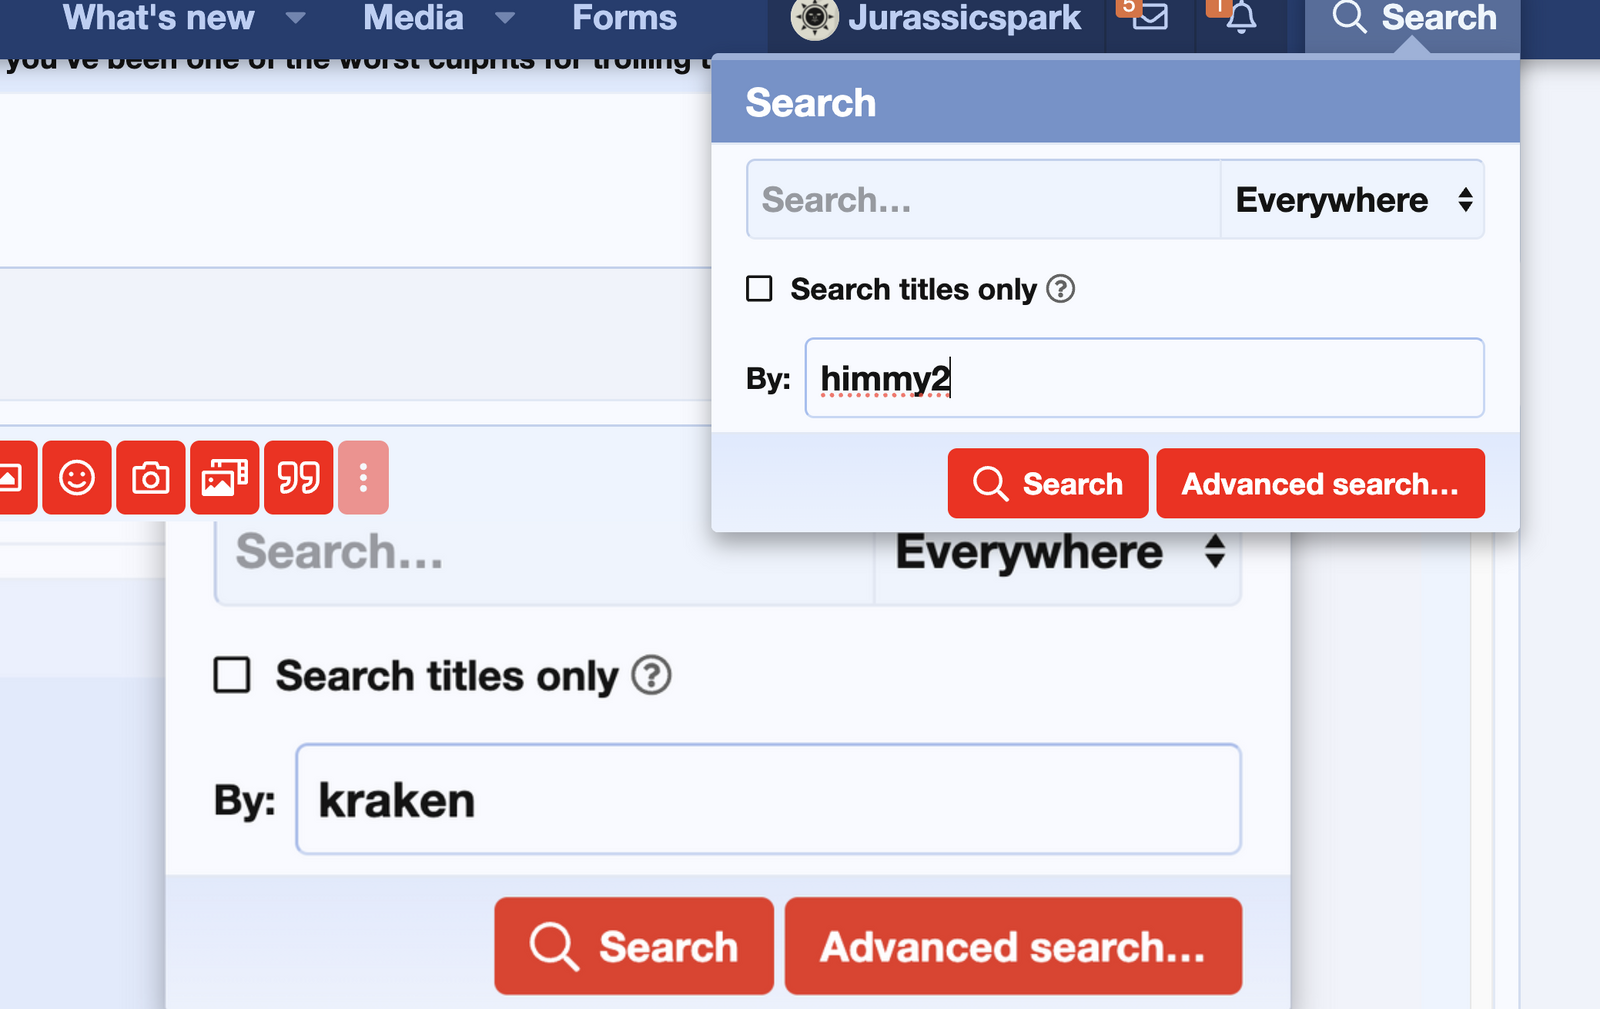Enable Search titles only in the popup

pyautogui.click(x=760, y=289)
